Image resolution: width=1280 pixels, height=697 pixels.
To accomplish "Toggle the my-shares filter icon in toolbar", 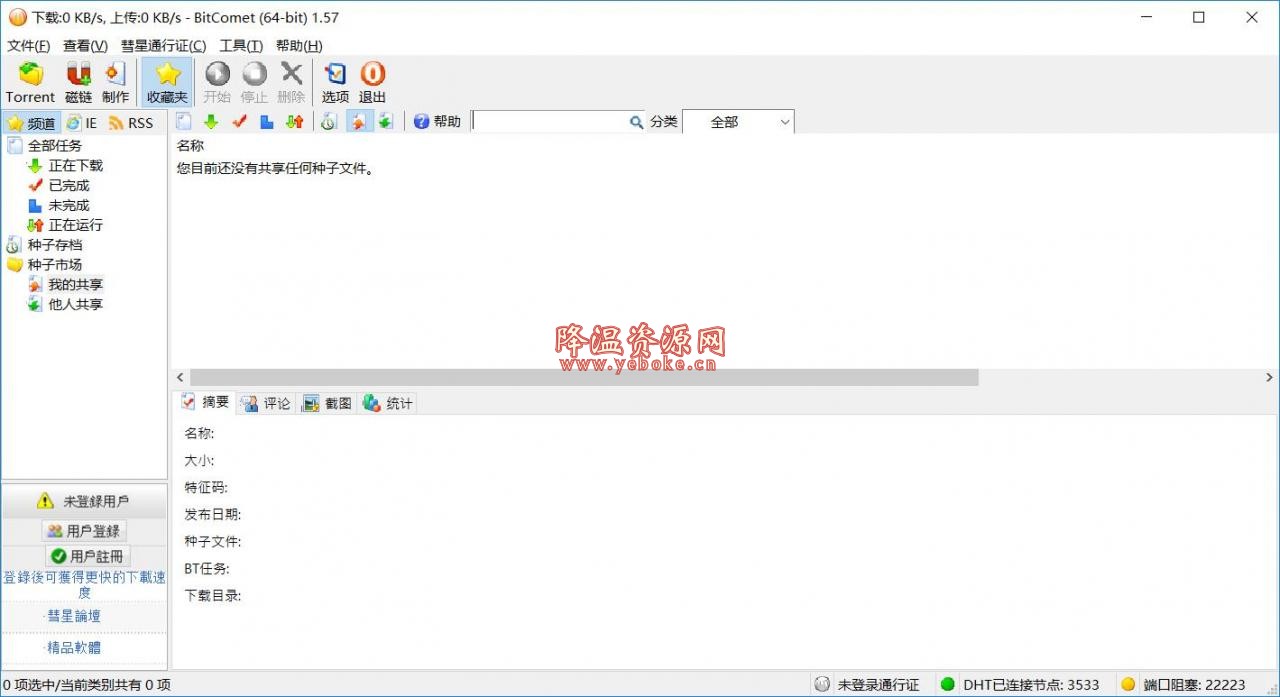I will (x=359, y=122).
